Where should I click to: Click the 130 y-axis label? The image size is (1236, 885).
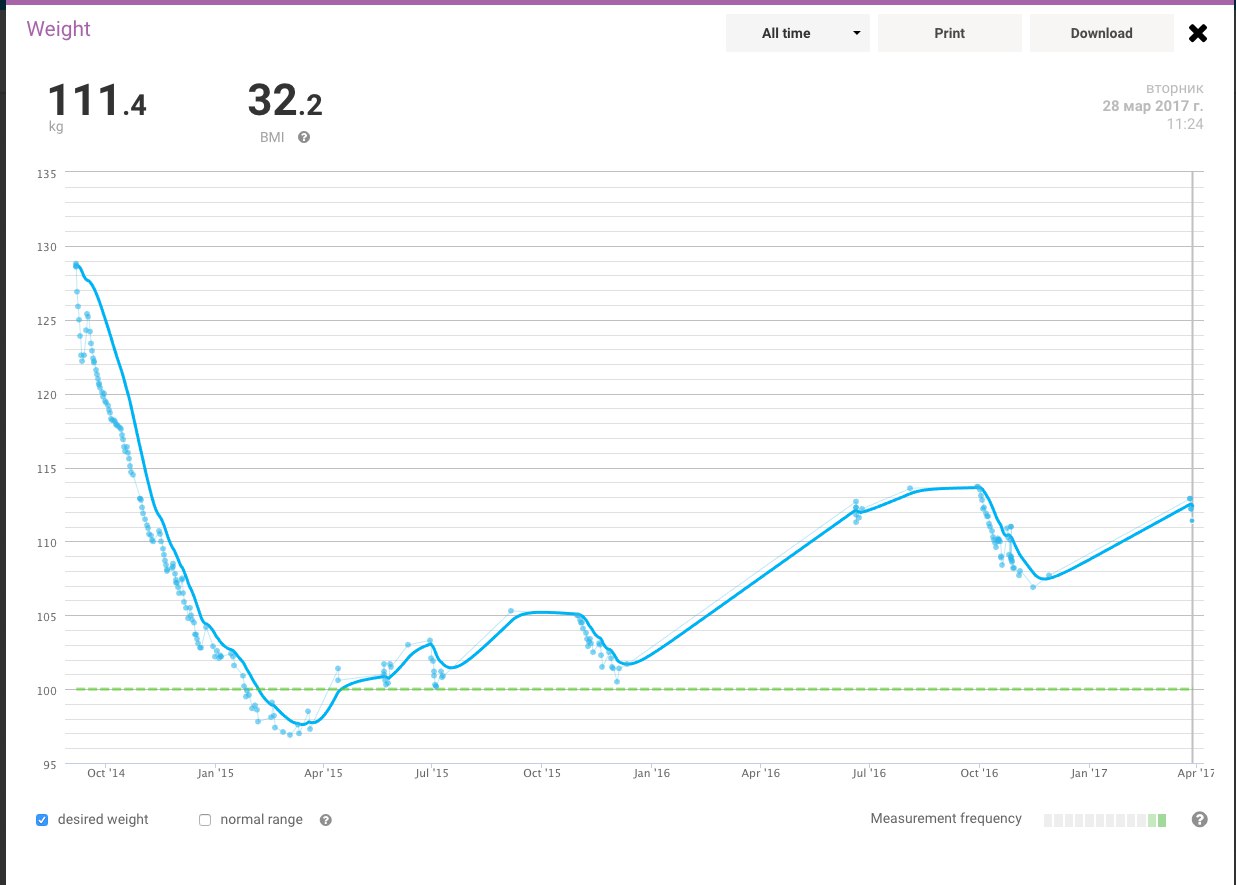click(49, 247)
